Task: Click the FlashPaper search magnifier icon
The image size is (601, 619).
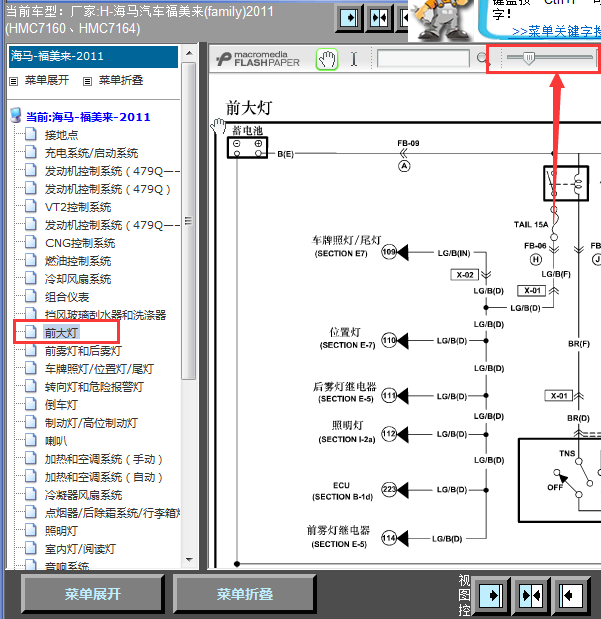Action: (482, 58)
